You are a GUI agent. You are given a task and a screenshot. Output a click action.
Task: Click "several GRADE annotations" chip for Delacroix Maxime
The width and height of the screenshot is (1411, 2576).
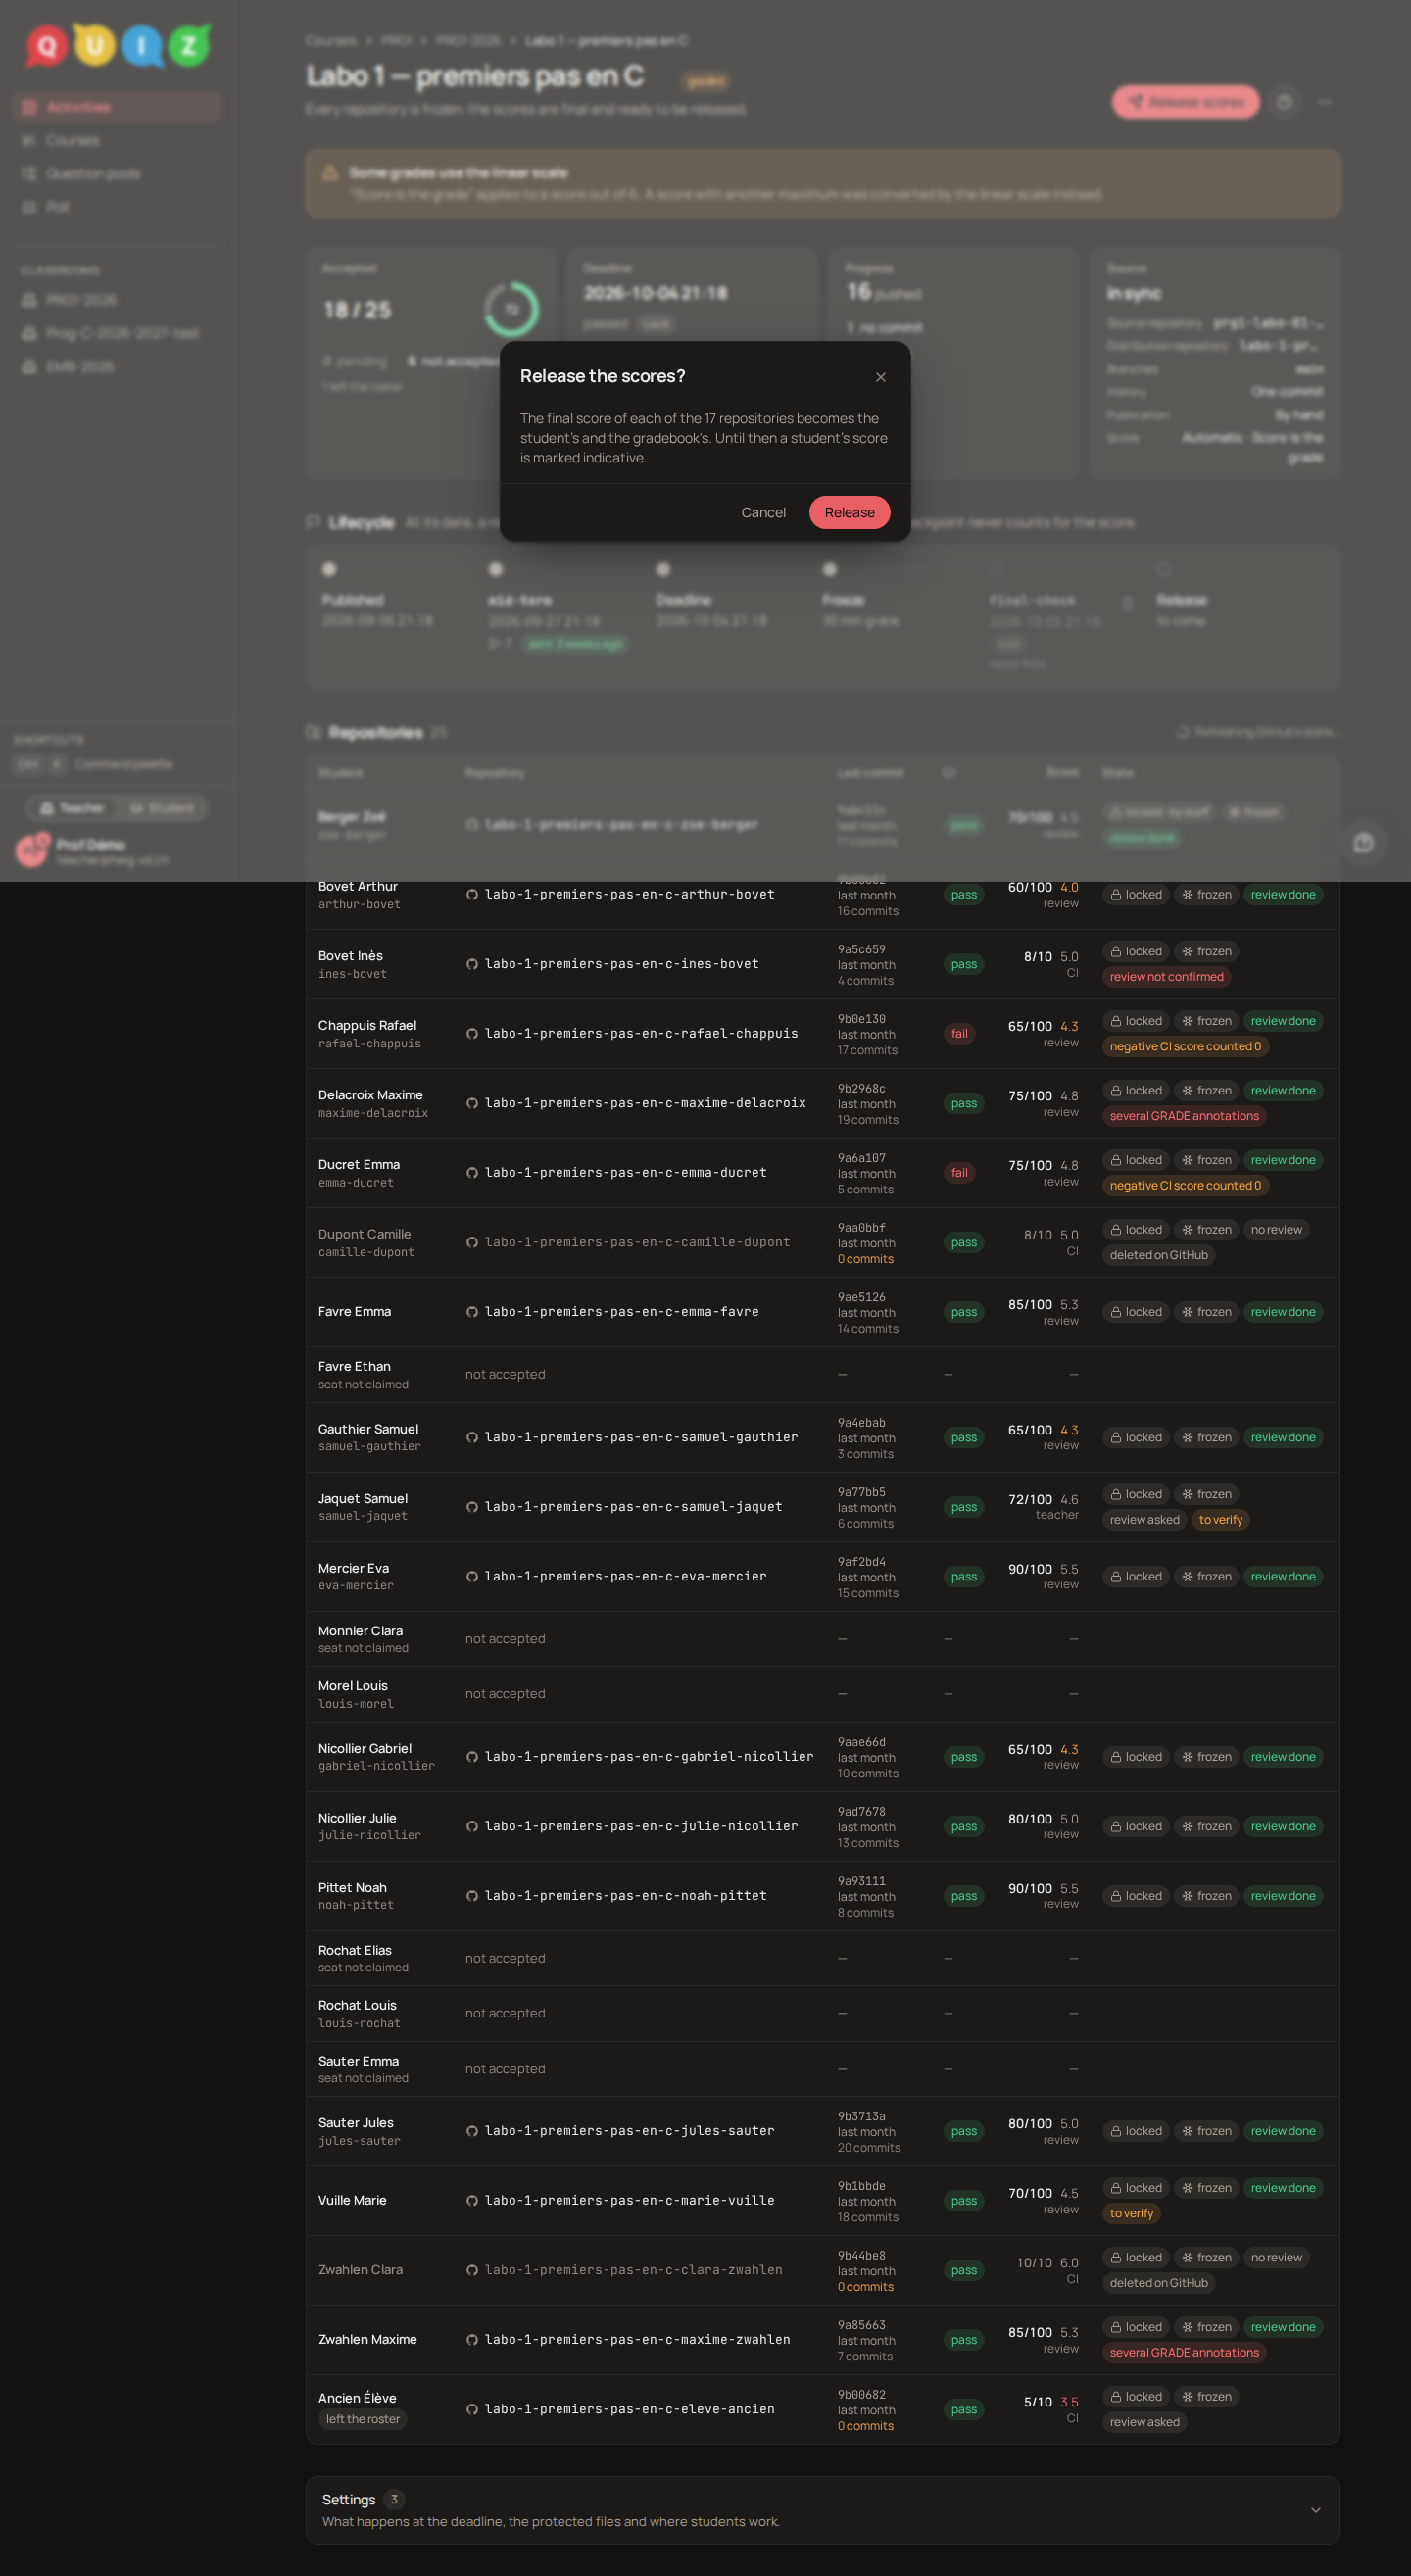coord(1184,1116)
